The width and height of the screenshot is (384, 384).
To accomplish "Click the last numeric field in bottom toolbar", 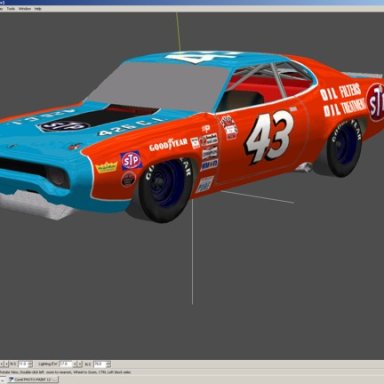I will pos(100,364).
